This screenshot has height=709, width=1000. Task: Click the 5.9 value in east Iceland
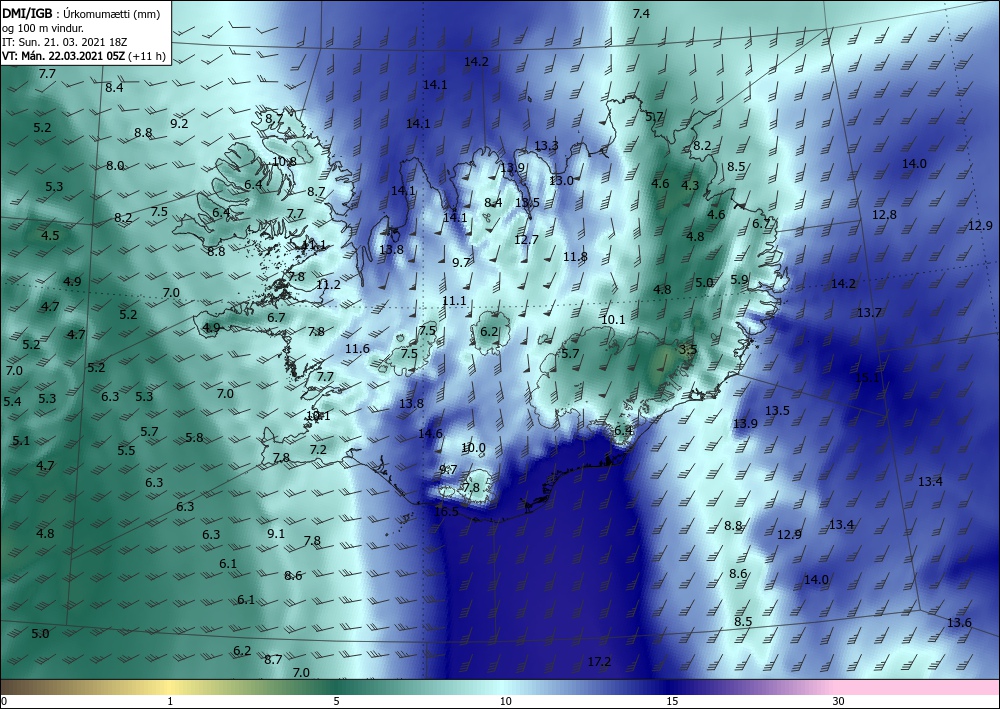(739, 279)
